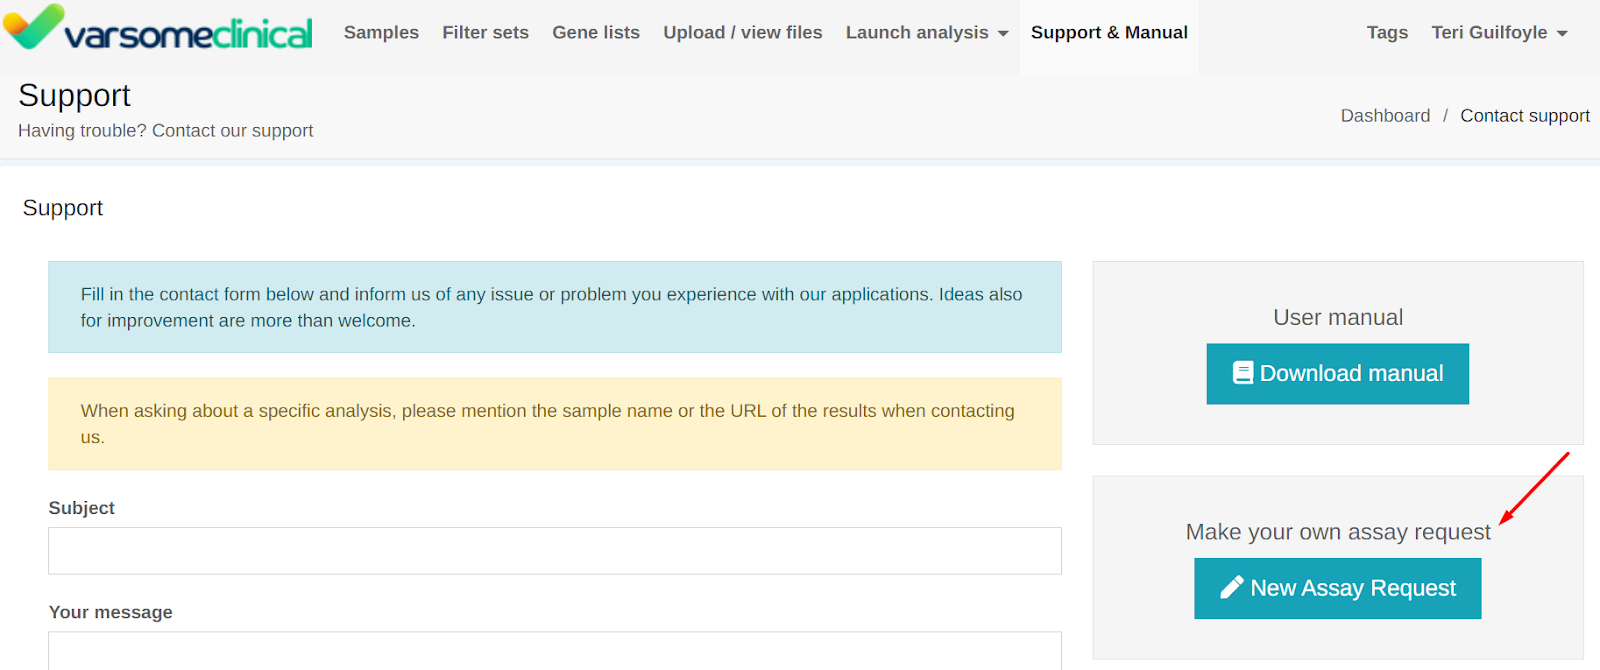
Task: Navigate to Upload / view files
Action: pos(742,33)
